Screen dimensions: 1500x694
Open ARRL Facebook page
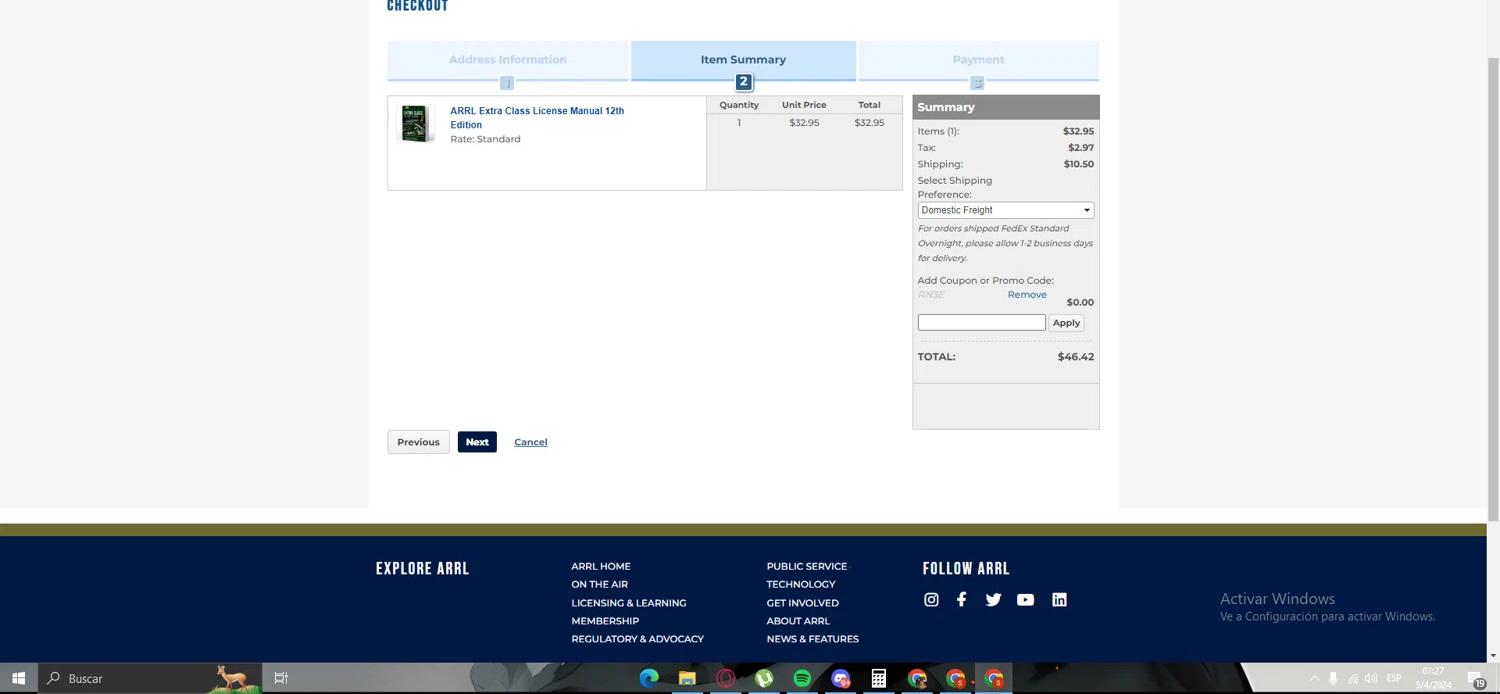[x=961, y=600]
